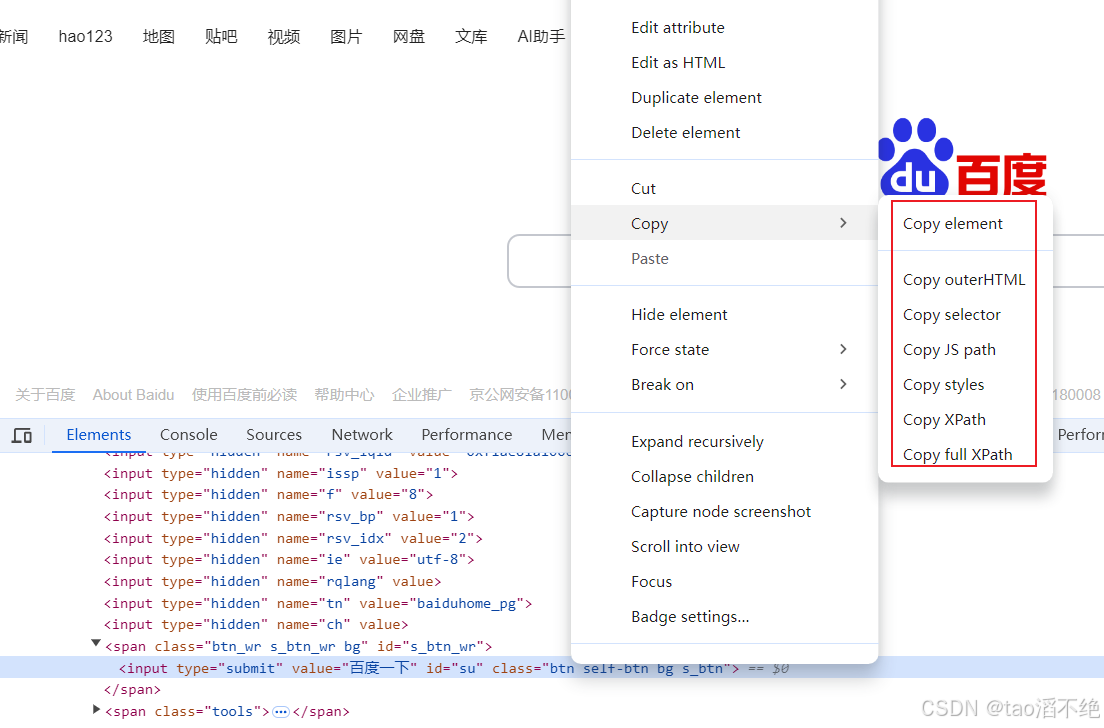
Task: Toggle the device toolbar icon in DevTools
Action: click(x=22, y=435)
